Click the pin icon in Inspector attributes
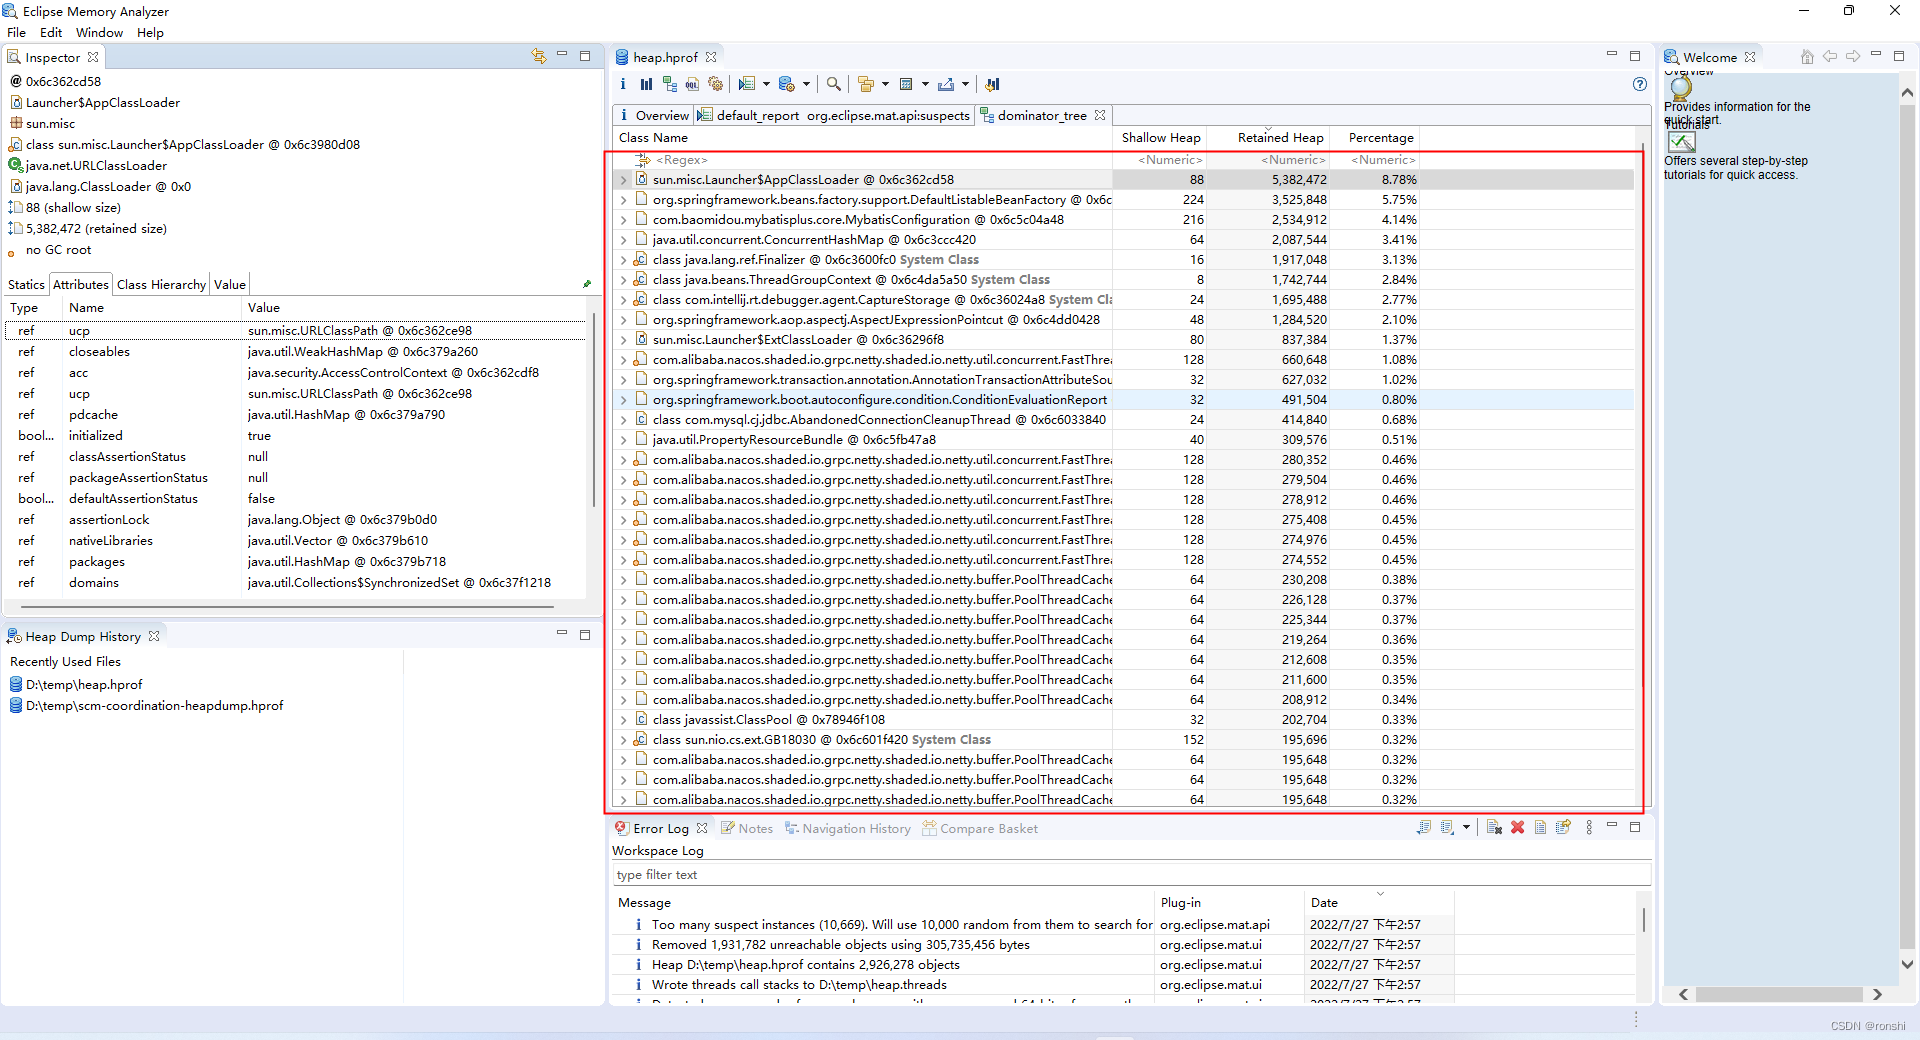1920x1040 pixels. pyautogui.click(x=587, y=284)
